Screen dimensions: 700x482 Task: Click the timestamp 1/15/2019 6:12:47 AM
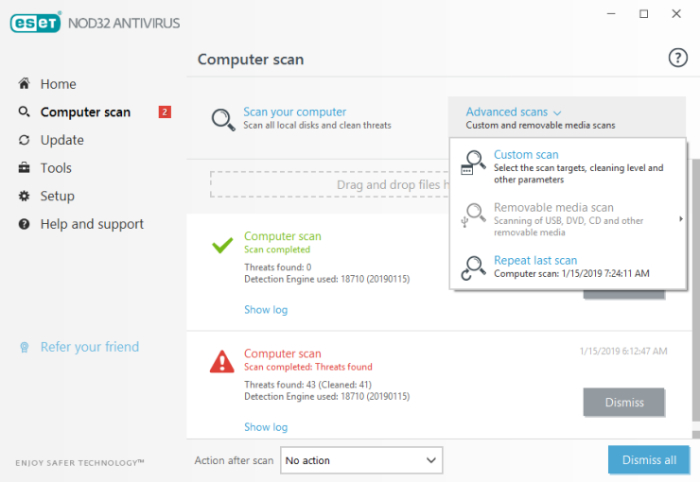tap(623, 351)
